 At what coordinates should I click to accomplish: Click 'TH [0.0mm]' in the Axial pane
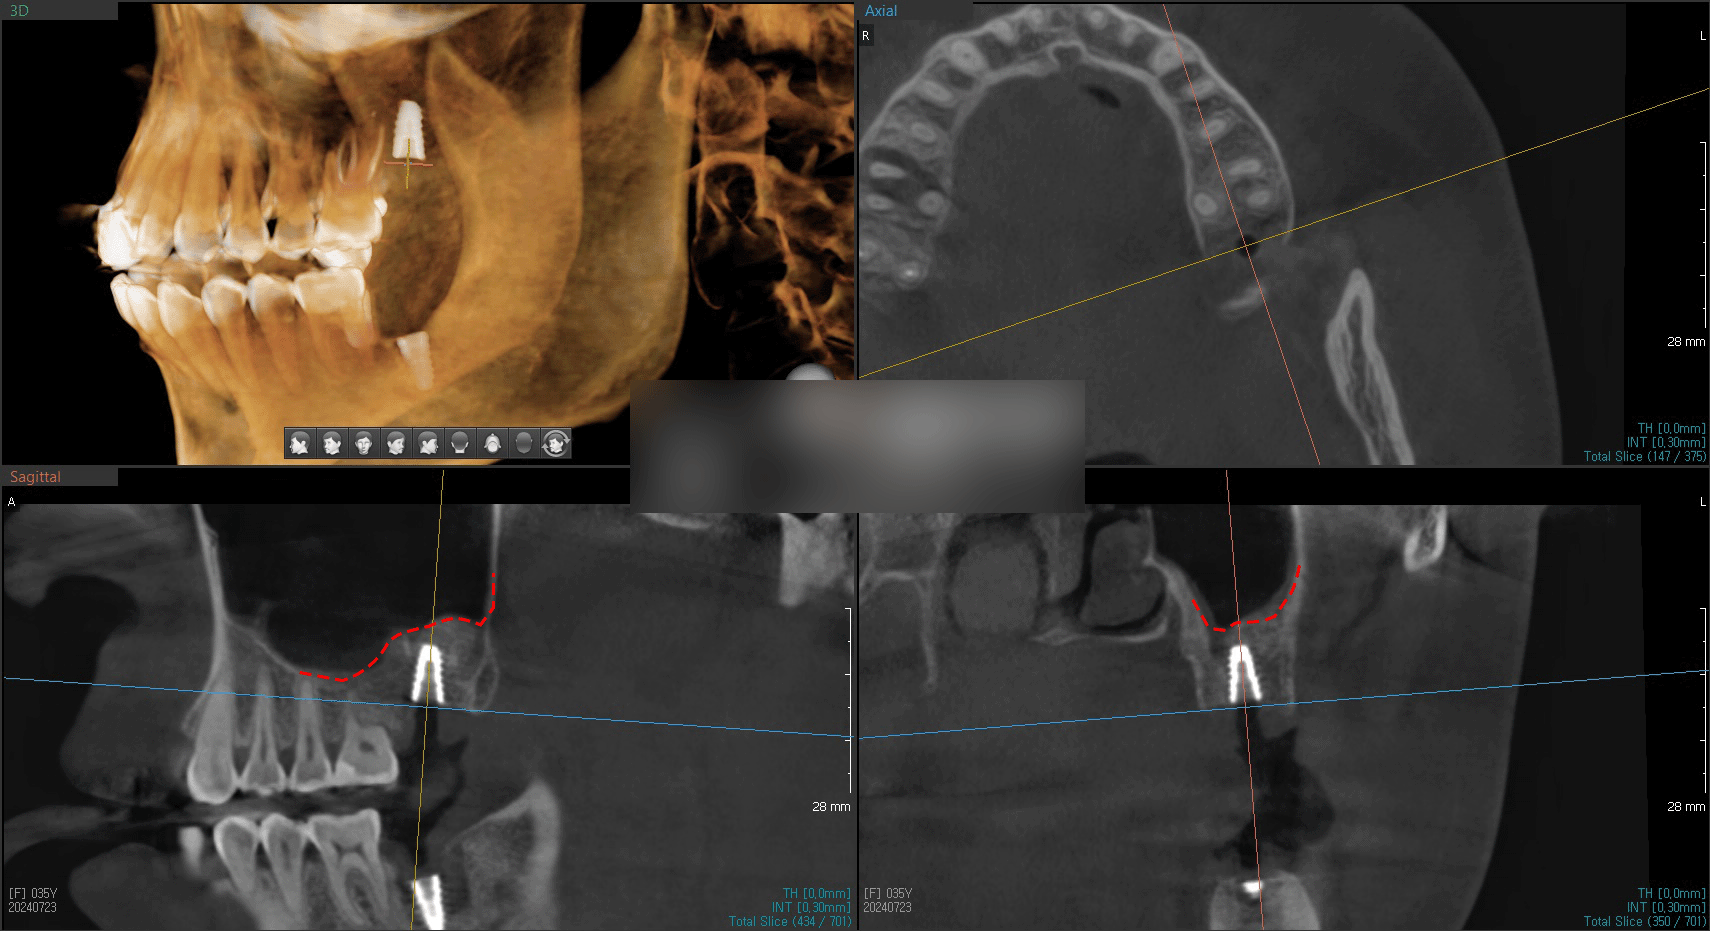point(1671,428)
